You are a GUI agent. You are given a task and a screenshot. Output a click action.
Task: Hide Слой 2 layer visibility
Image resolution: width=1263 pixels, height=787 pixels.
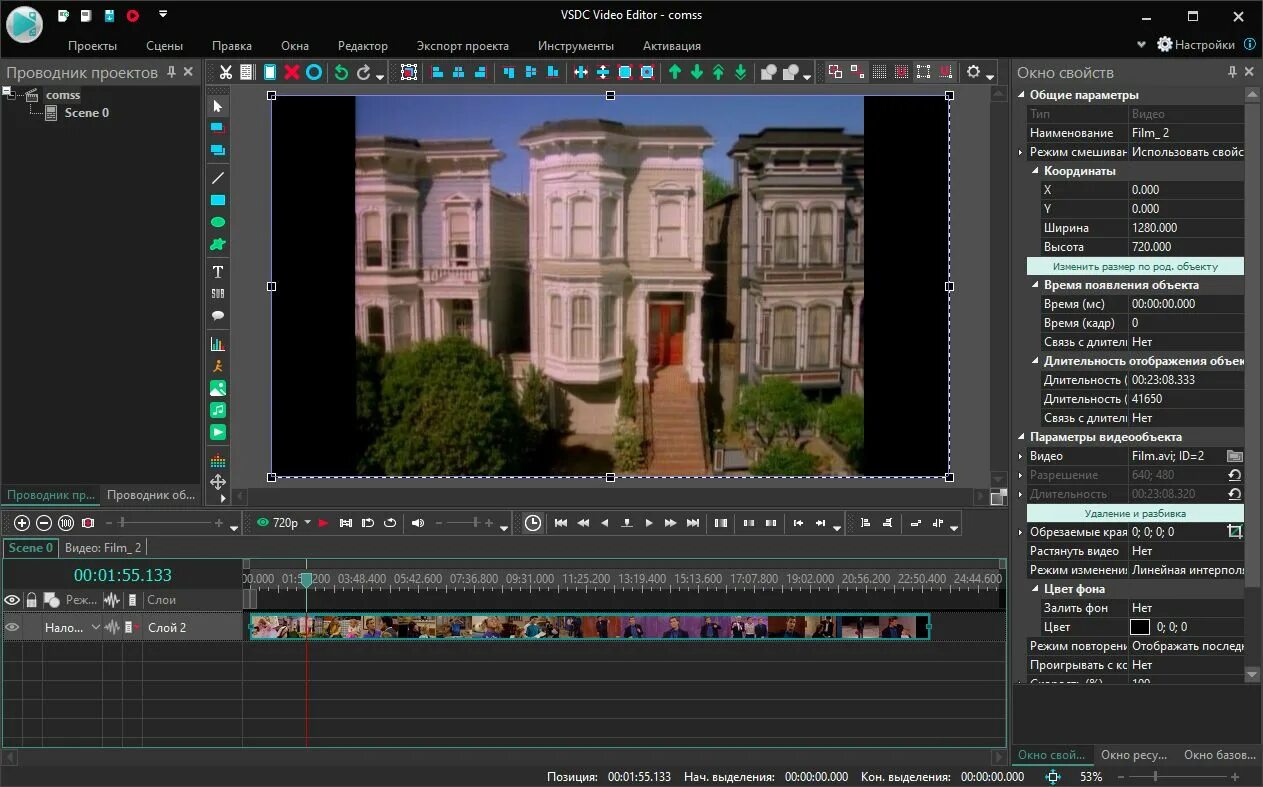point(12,627)
